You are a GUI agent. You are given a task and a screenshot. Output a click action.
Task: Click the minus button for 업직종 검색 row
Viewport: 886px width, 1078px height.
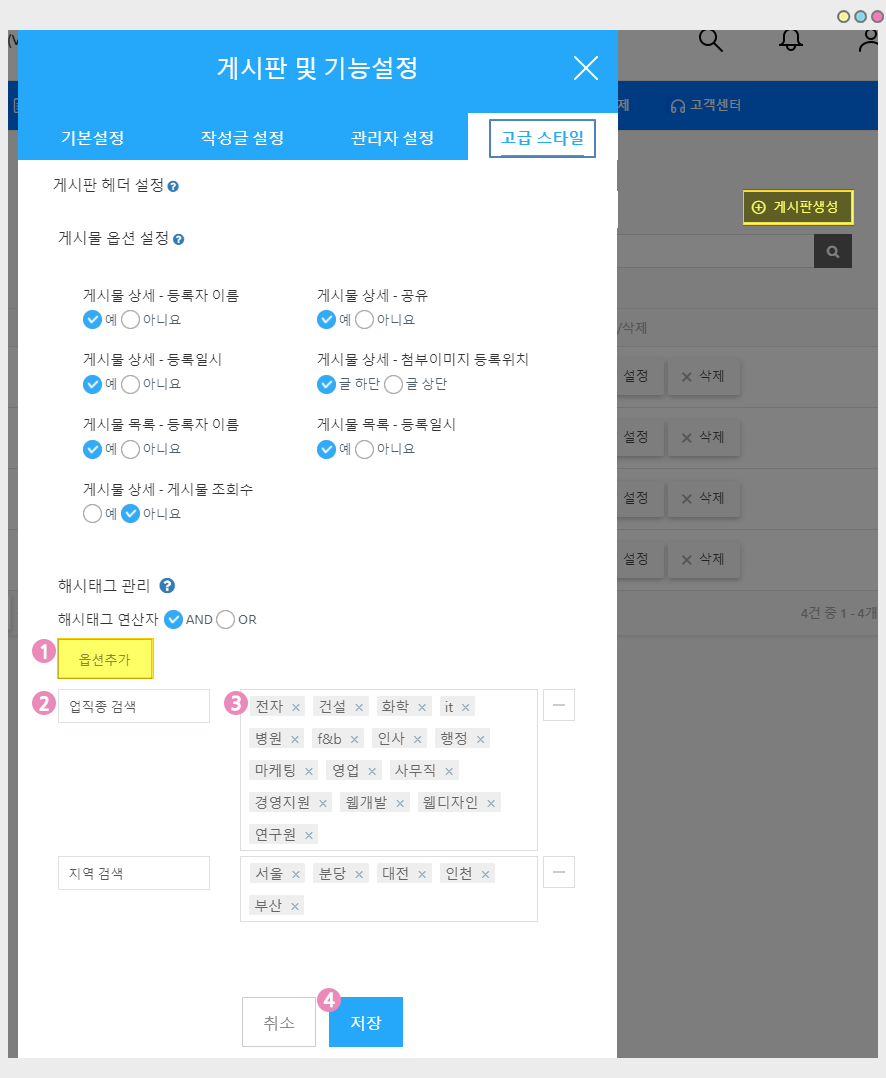click(558, 705)
